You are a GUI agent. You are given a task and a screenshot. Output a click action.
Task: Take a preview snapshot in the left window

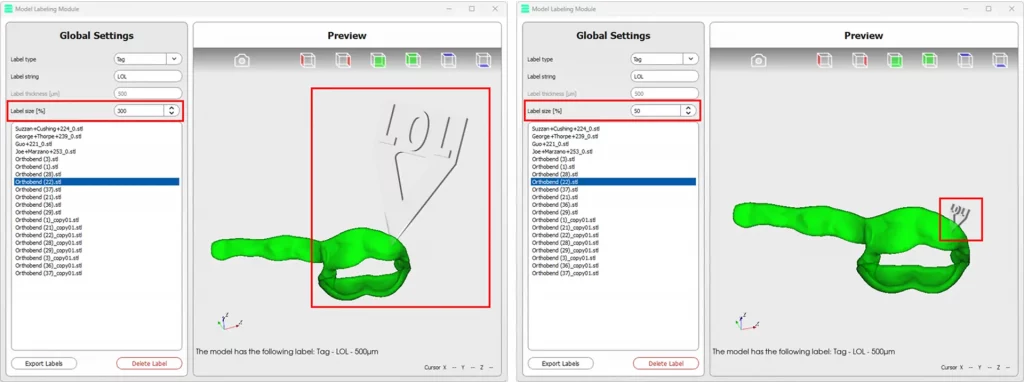point(242,61)
